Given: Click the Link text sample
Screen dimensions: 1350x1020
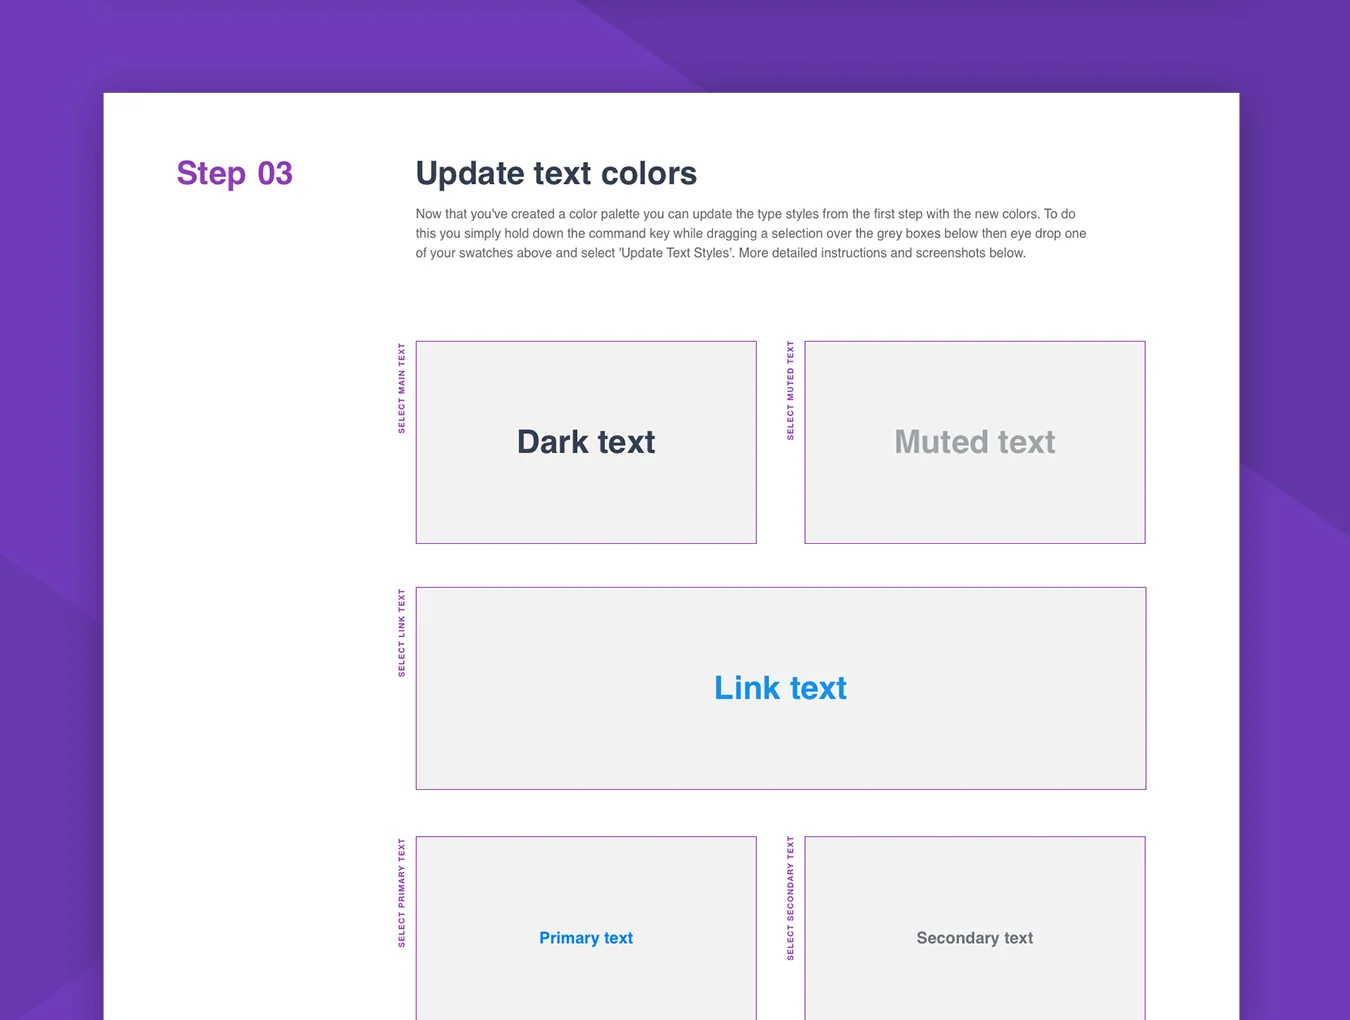Looking at the screenshot, I should coord(780,688).
